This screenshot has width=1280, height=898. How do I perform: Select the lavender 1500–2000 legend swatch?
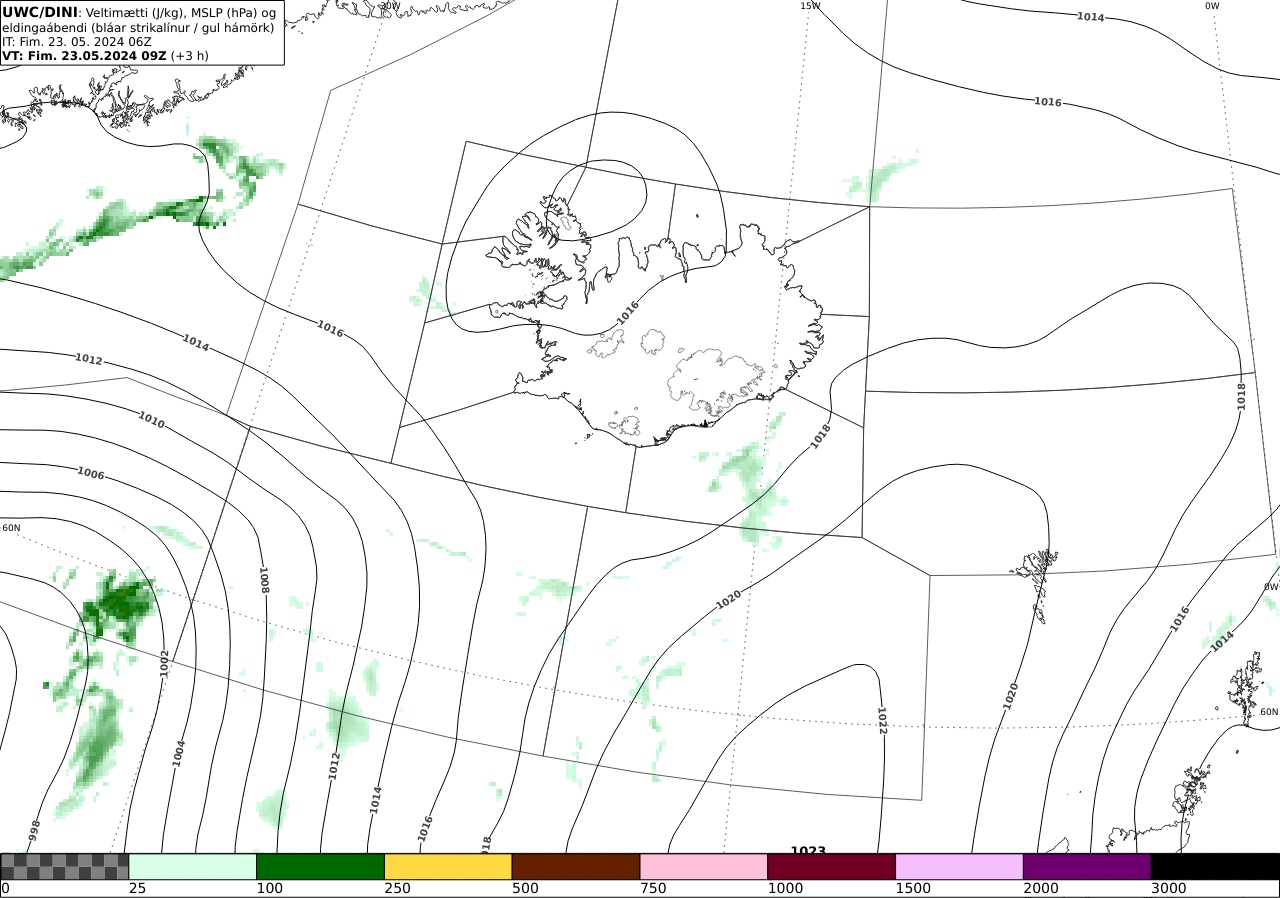[x=960, y=866]
